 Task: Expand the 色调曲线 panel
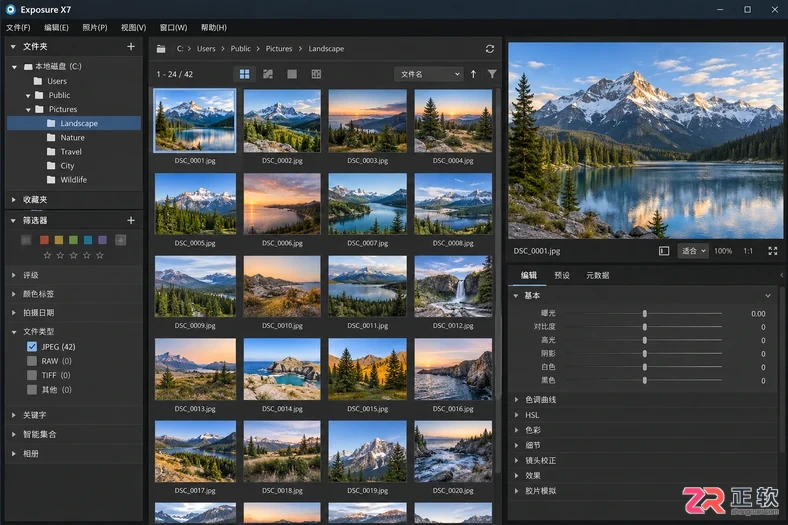click(516, 400)
